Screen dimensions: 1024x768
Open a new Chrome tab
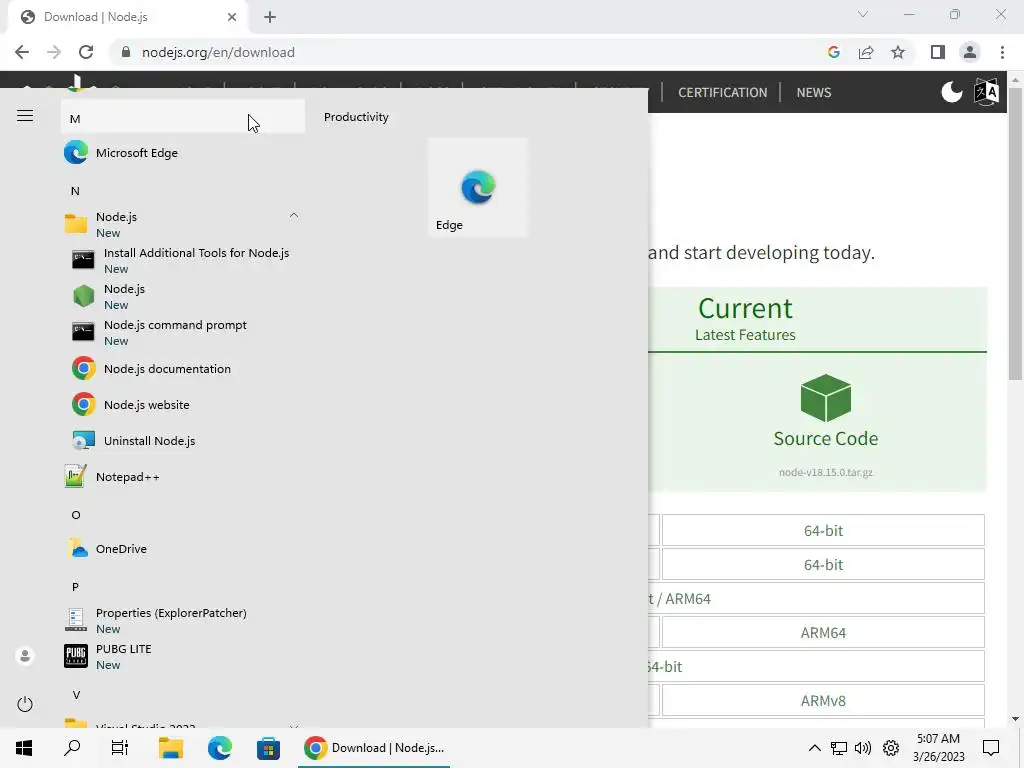(270, 17)
